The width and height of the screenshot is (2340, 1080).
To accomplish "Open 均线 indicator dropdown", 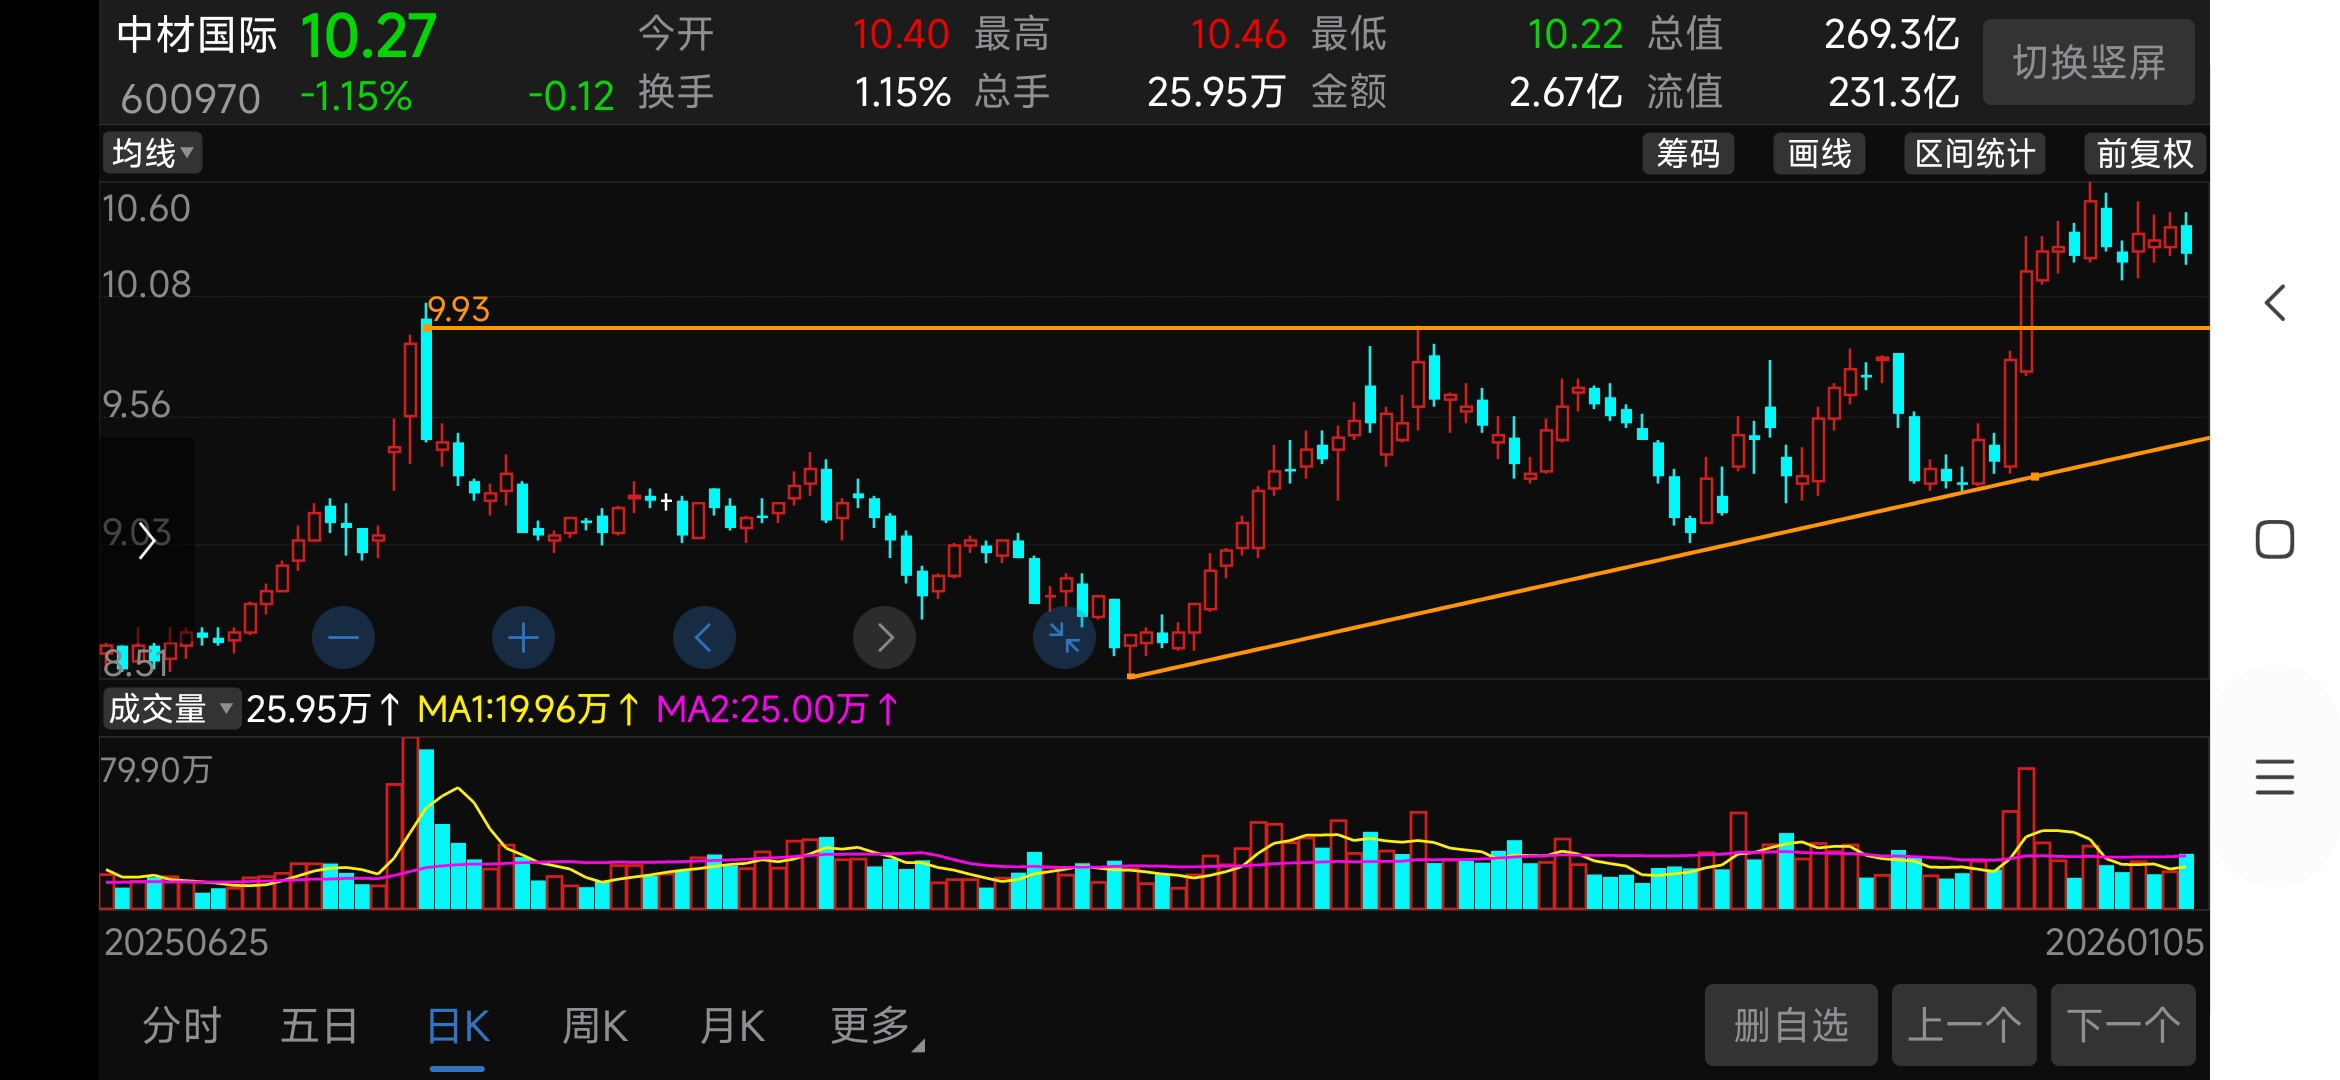I will coord(152,153).
